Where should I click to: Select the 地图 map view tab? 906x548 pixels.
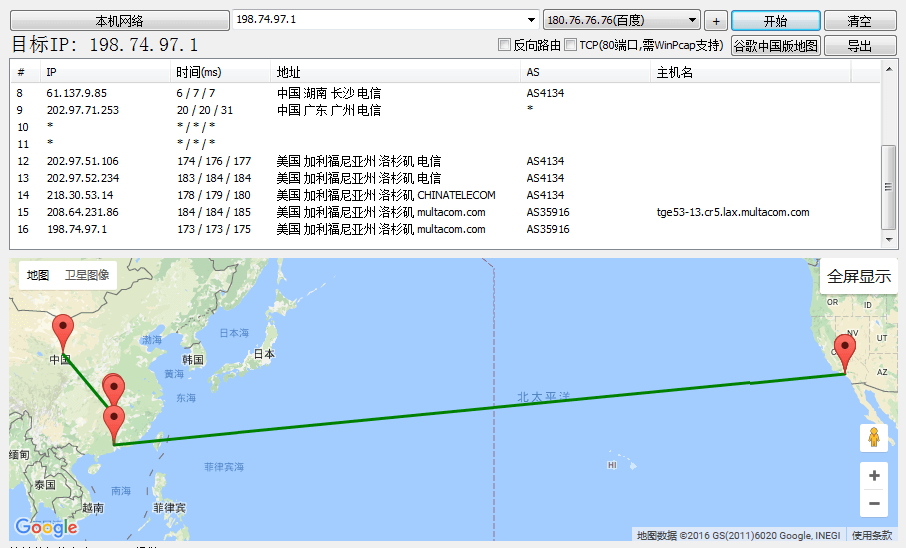tap(38, 275)
